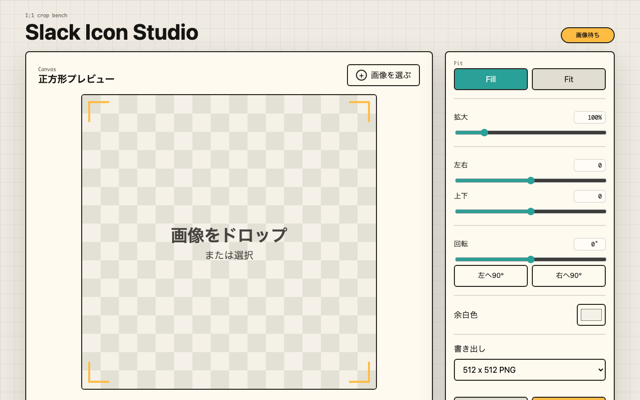Click the 画像待ち status badge
The height and width of the screenshot is (400, 640).
point(587,35)
